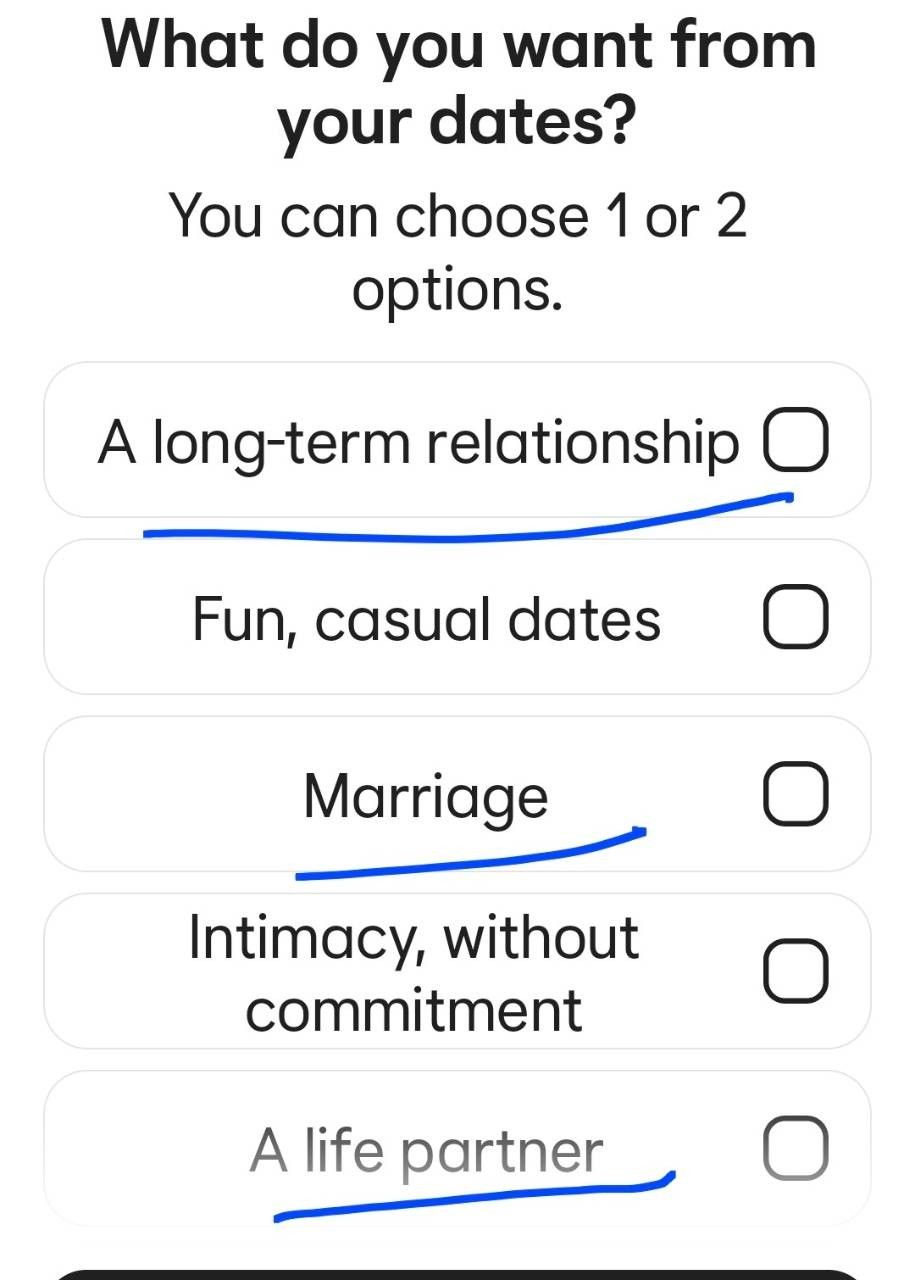Image resolution: width=915 pixels, height=1280 pixels.
Task: Tap the Marriage option card background
Action: pos(457,794)
